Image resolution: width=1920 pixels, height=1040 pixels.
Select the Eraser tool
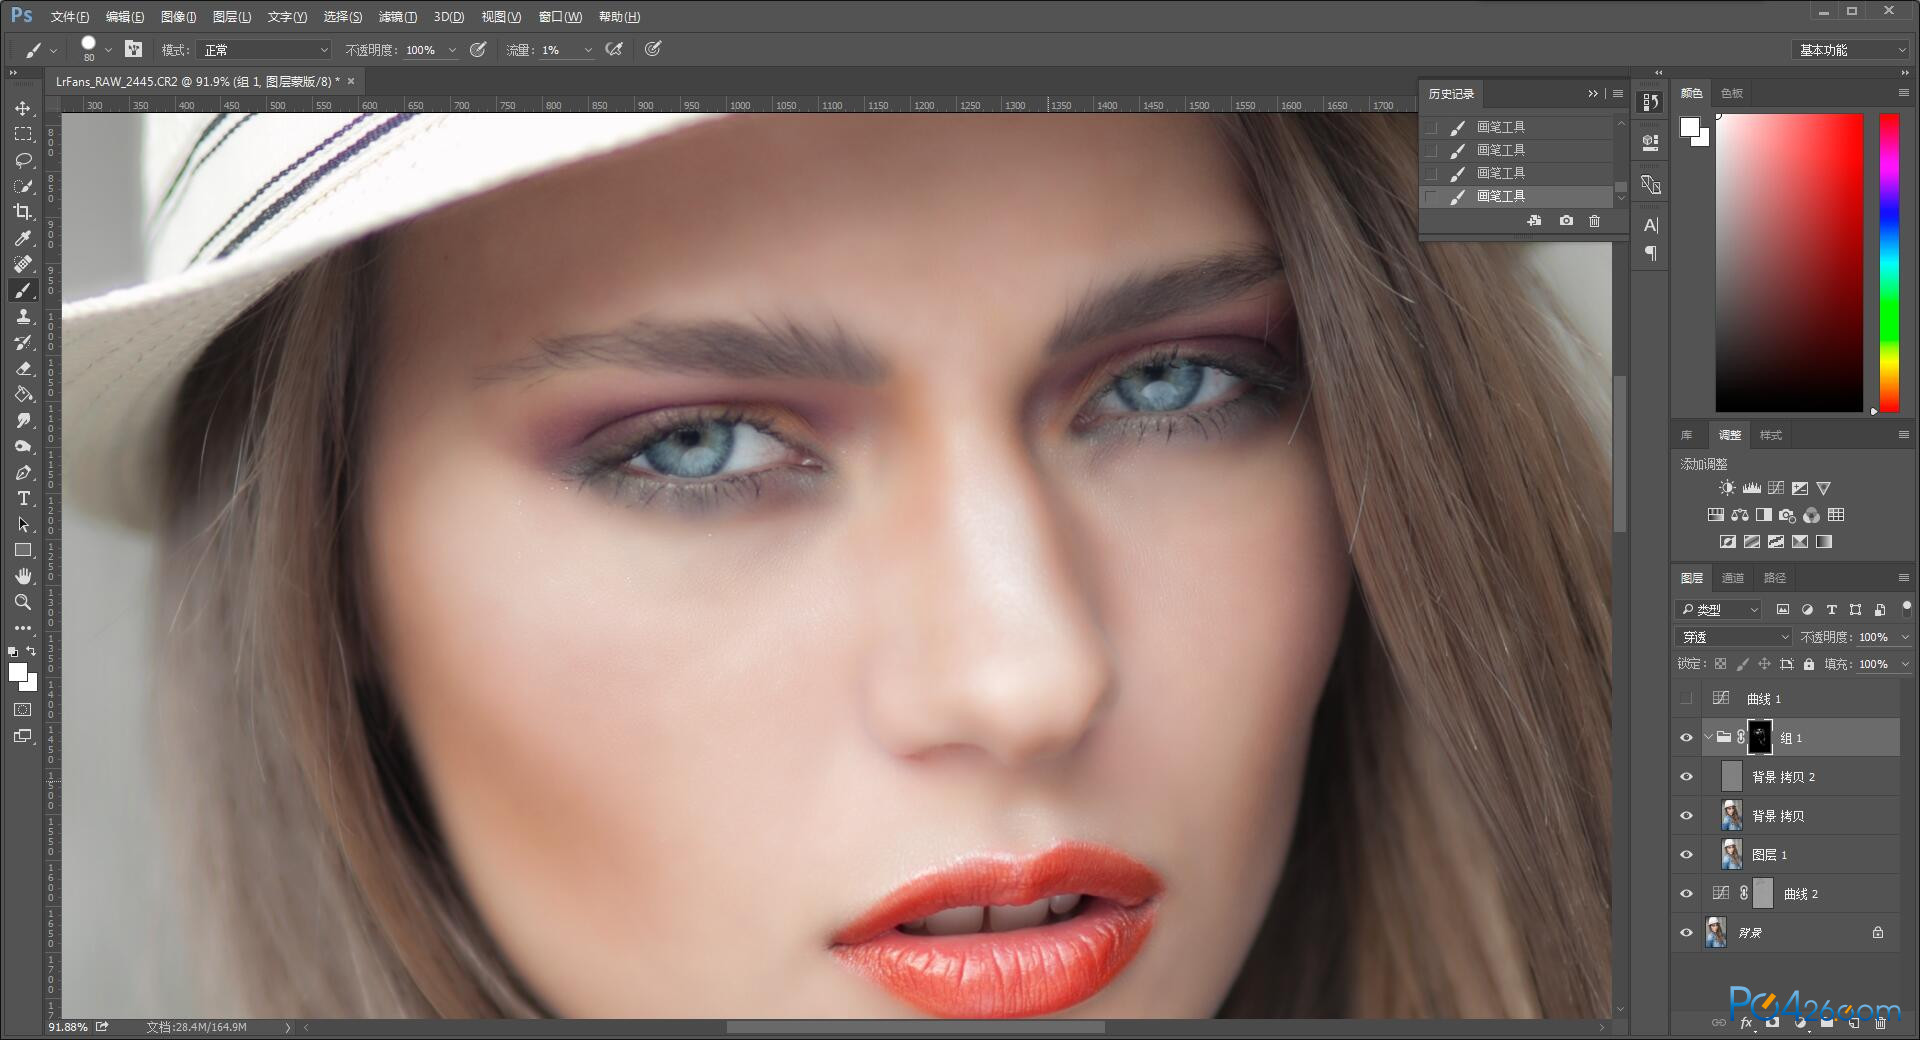click(x=23, y=368)
